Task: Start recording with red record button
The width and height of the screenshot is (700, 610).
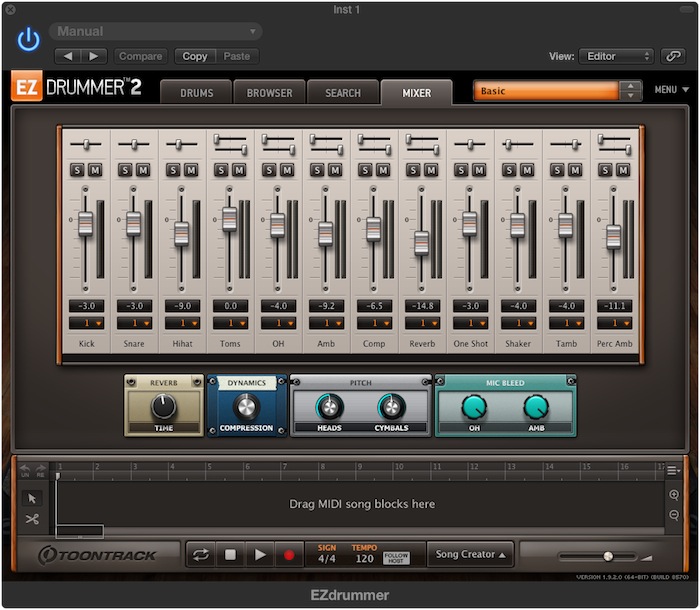Action: coord(289,555)
